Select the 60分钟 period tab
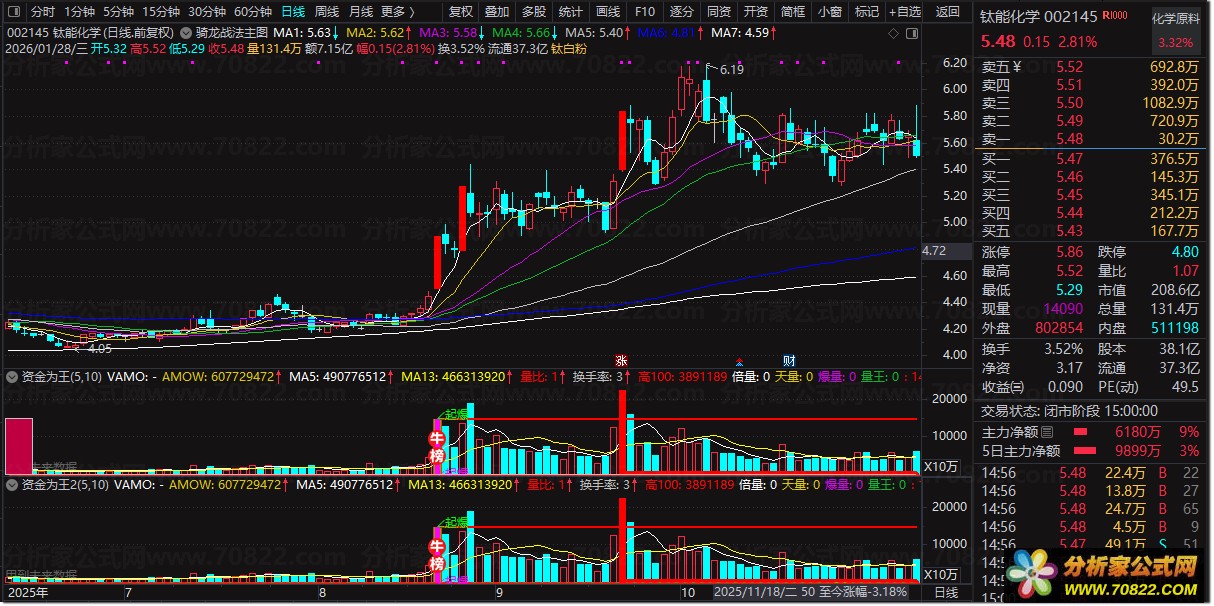Viewport: 1214px width, 606px height. [253, 12]
